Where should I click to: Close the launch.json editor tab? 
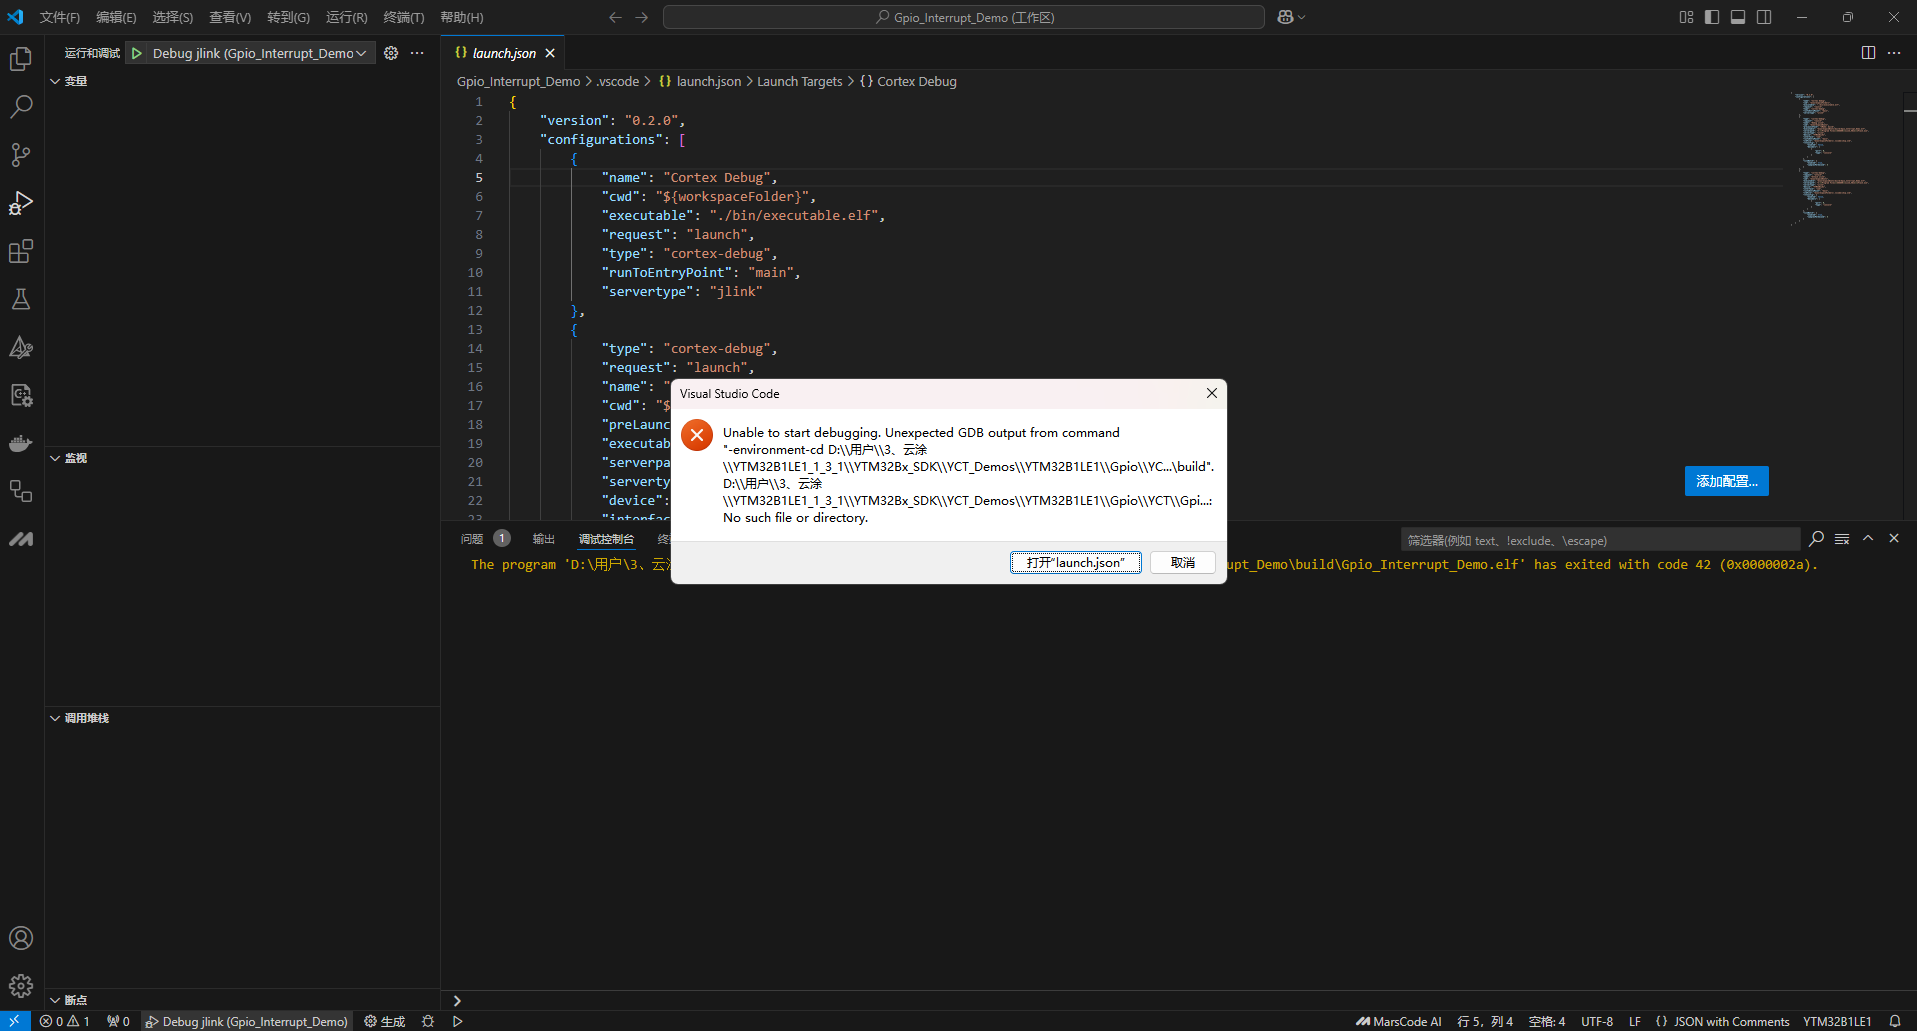(x=550, y=53)
